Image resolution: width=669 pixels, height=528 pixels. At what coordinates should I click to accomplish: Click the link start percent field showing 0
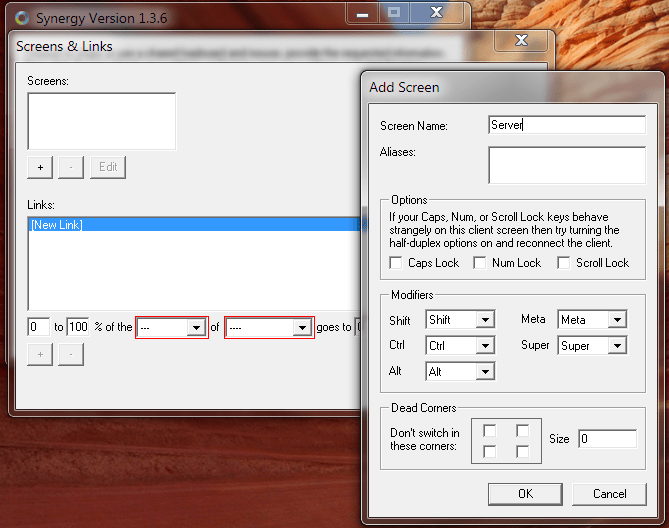pos(38,327)
